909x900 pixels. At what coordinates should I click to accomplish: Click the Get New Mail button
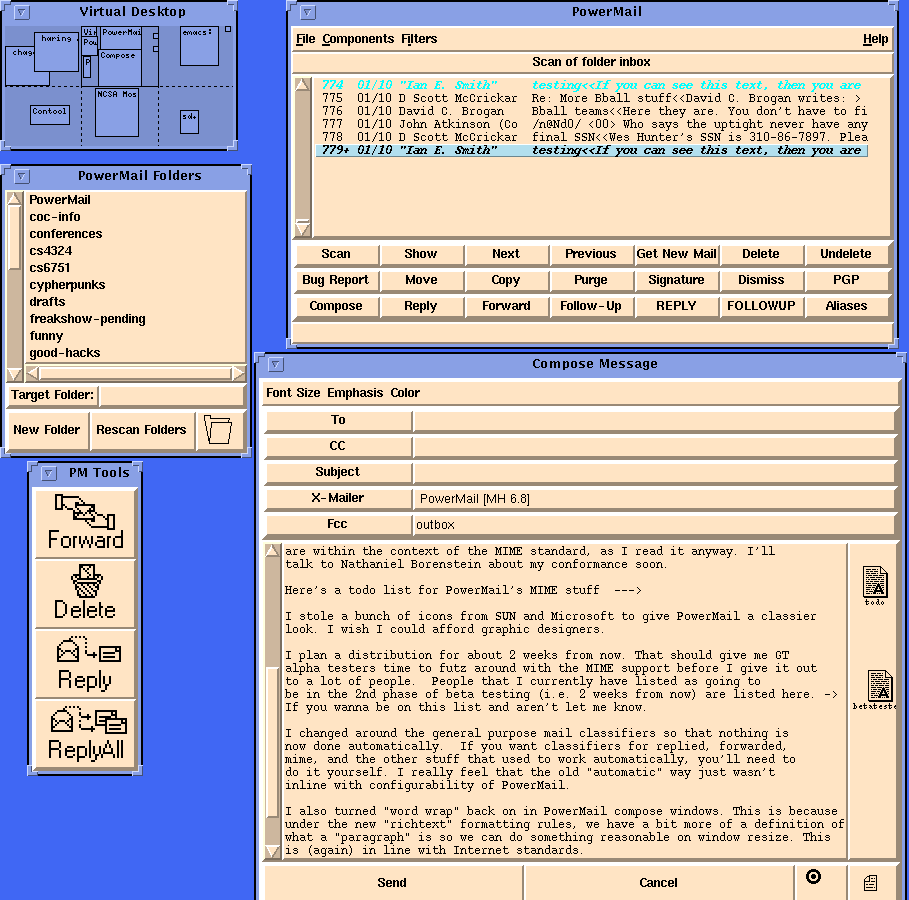click(676, 254)
